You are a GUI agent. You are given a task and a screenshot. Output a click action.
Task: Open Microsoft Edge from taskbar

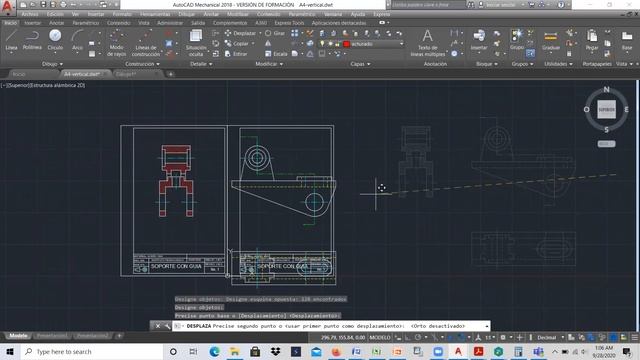(x=214, y=351)
